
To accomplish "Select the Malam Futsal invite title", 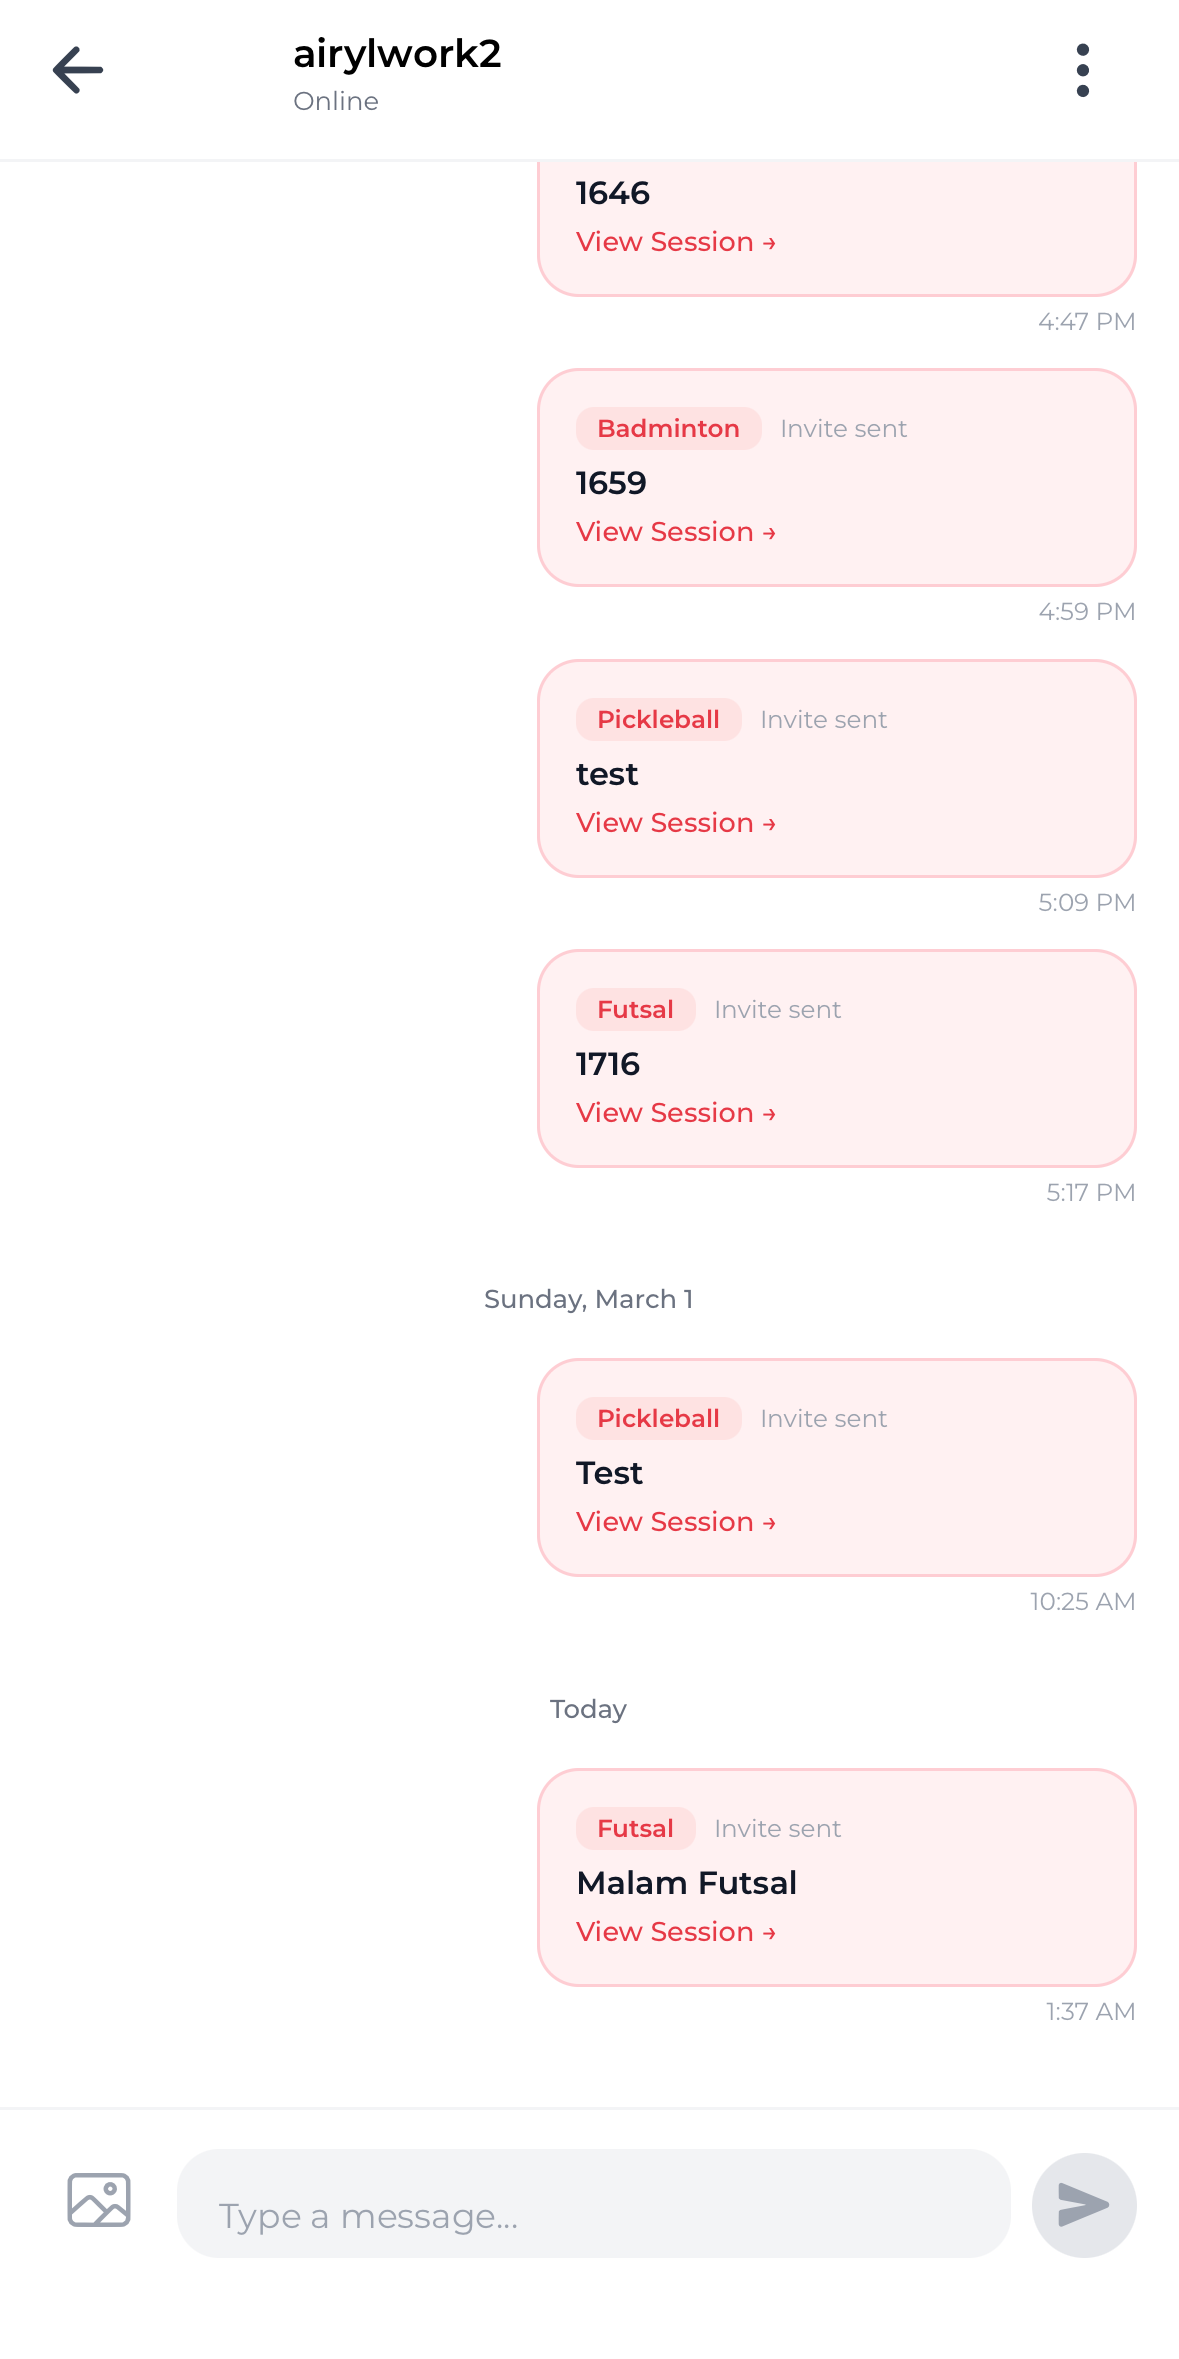I will point(686,1883).
